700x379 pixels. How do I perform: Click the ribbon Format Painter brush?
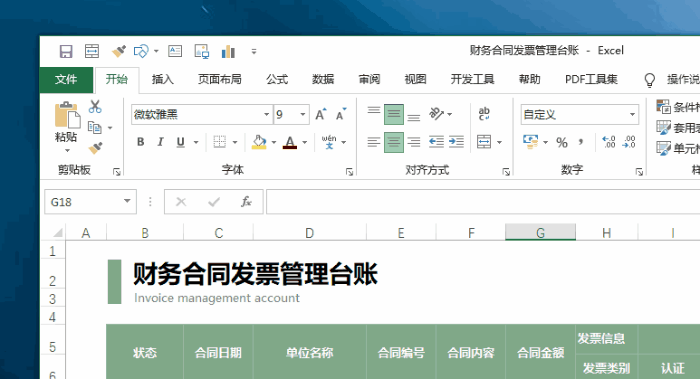96,148
